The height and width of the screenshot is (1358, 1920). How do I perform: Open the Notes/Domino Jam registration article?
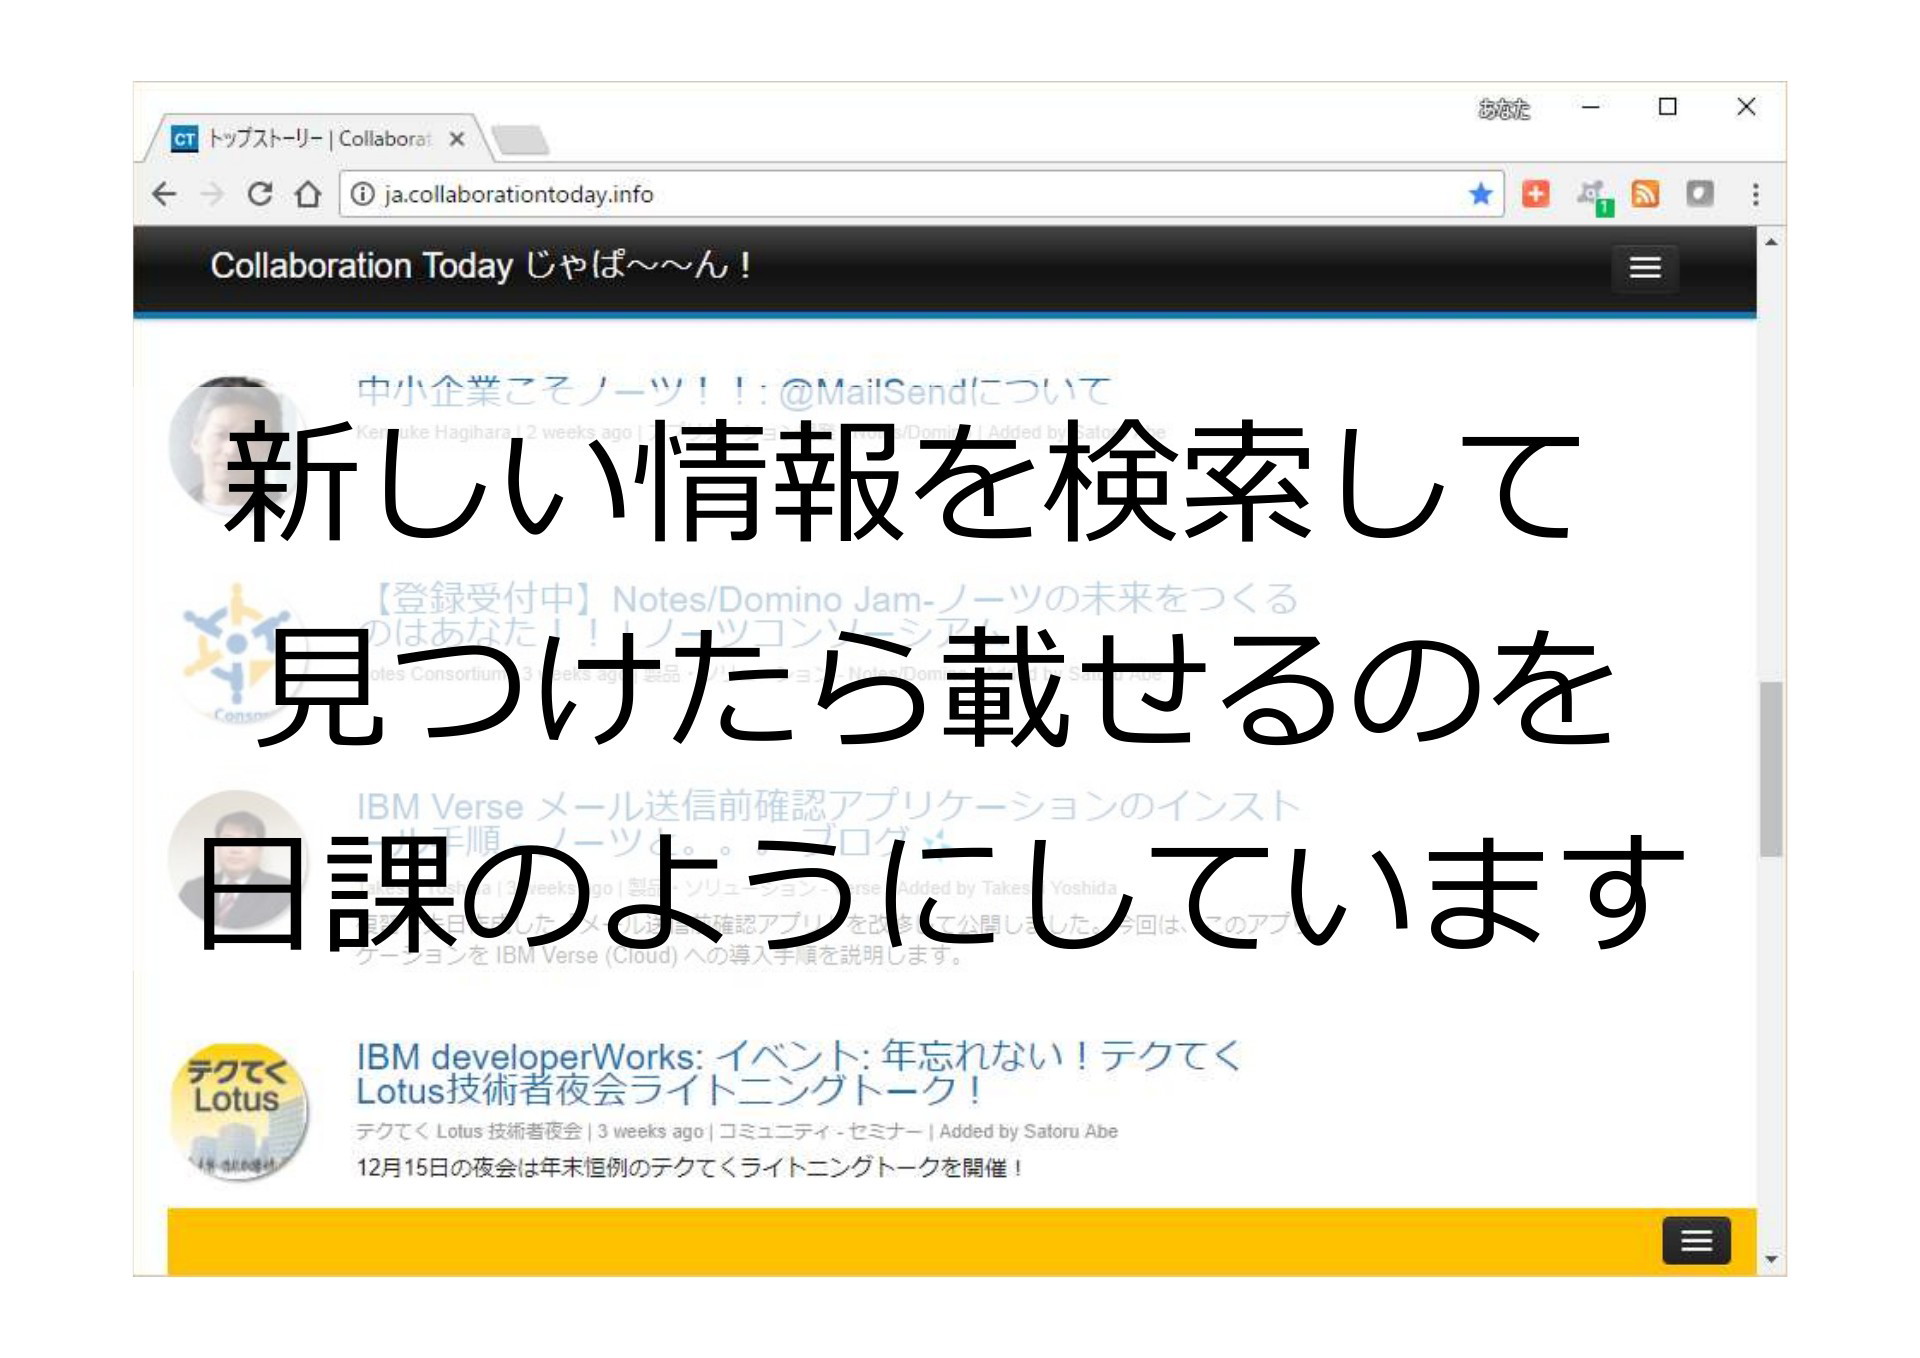(827, 615)
